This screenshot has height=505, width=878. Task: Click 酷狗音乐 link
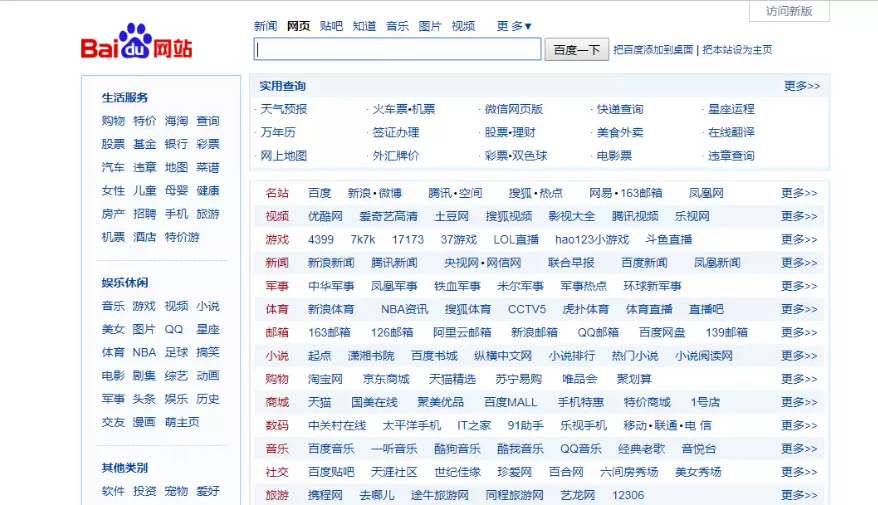457,448
